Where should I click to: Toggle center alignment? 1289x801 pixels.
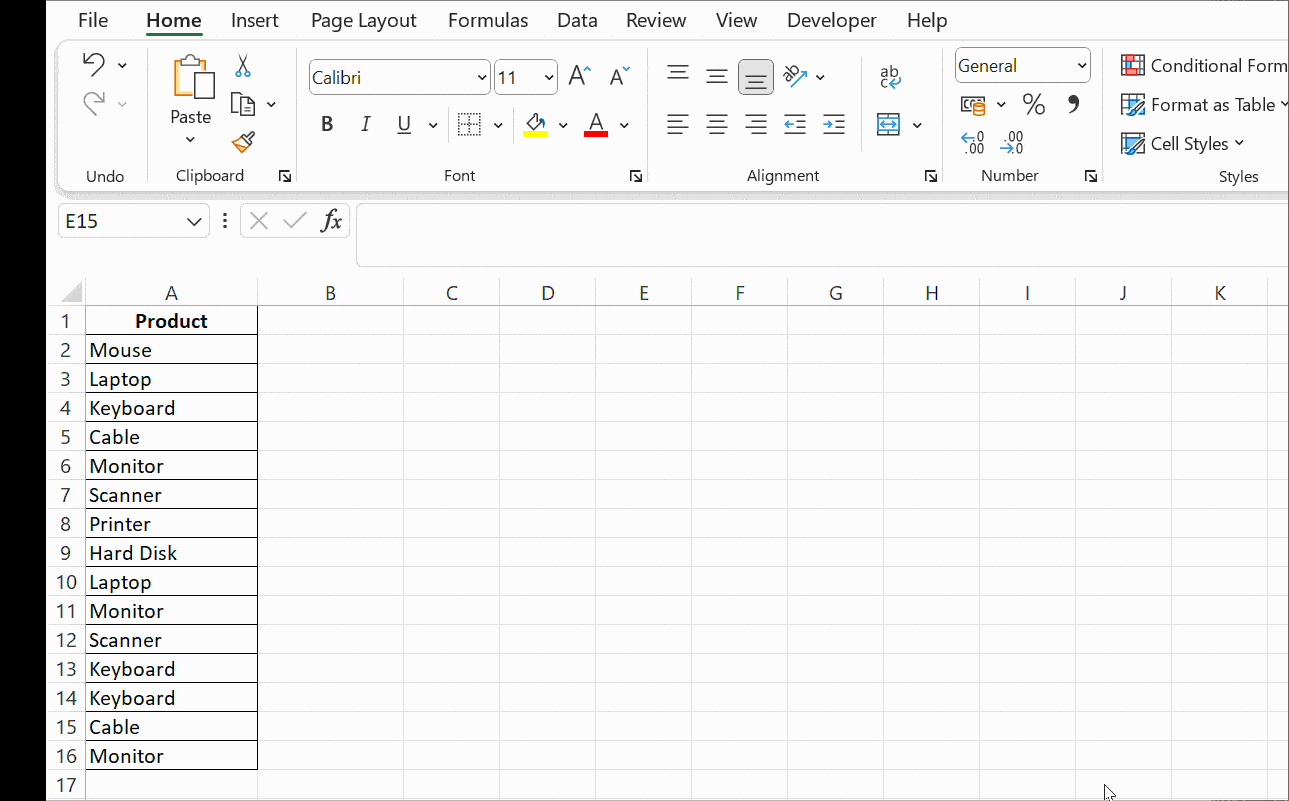(x=716, y=124)
